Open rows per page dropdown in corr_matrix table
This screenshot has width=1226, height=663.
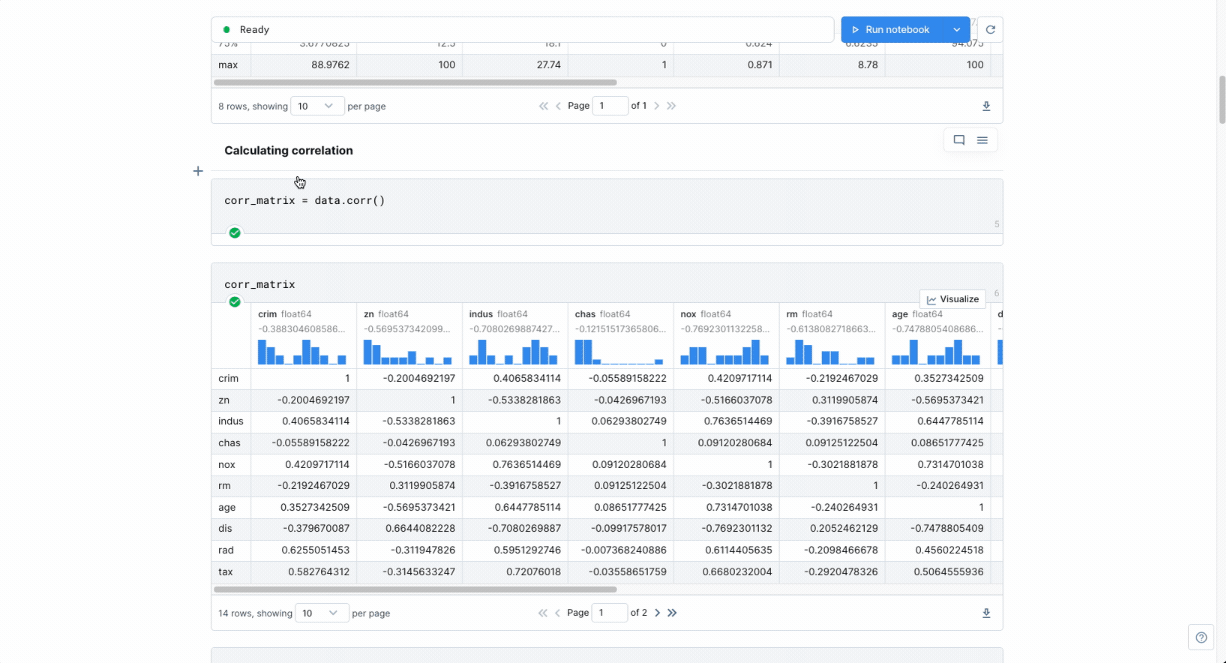pyautogui.click(x=323, y=613)
